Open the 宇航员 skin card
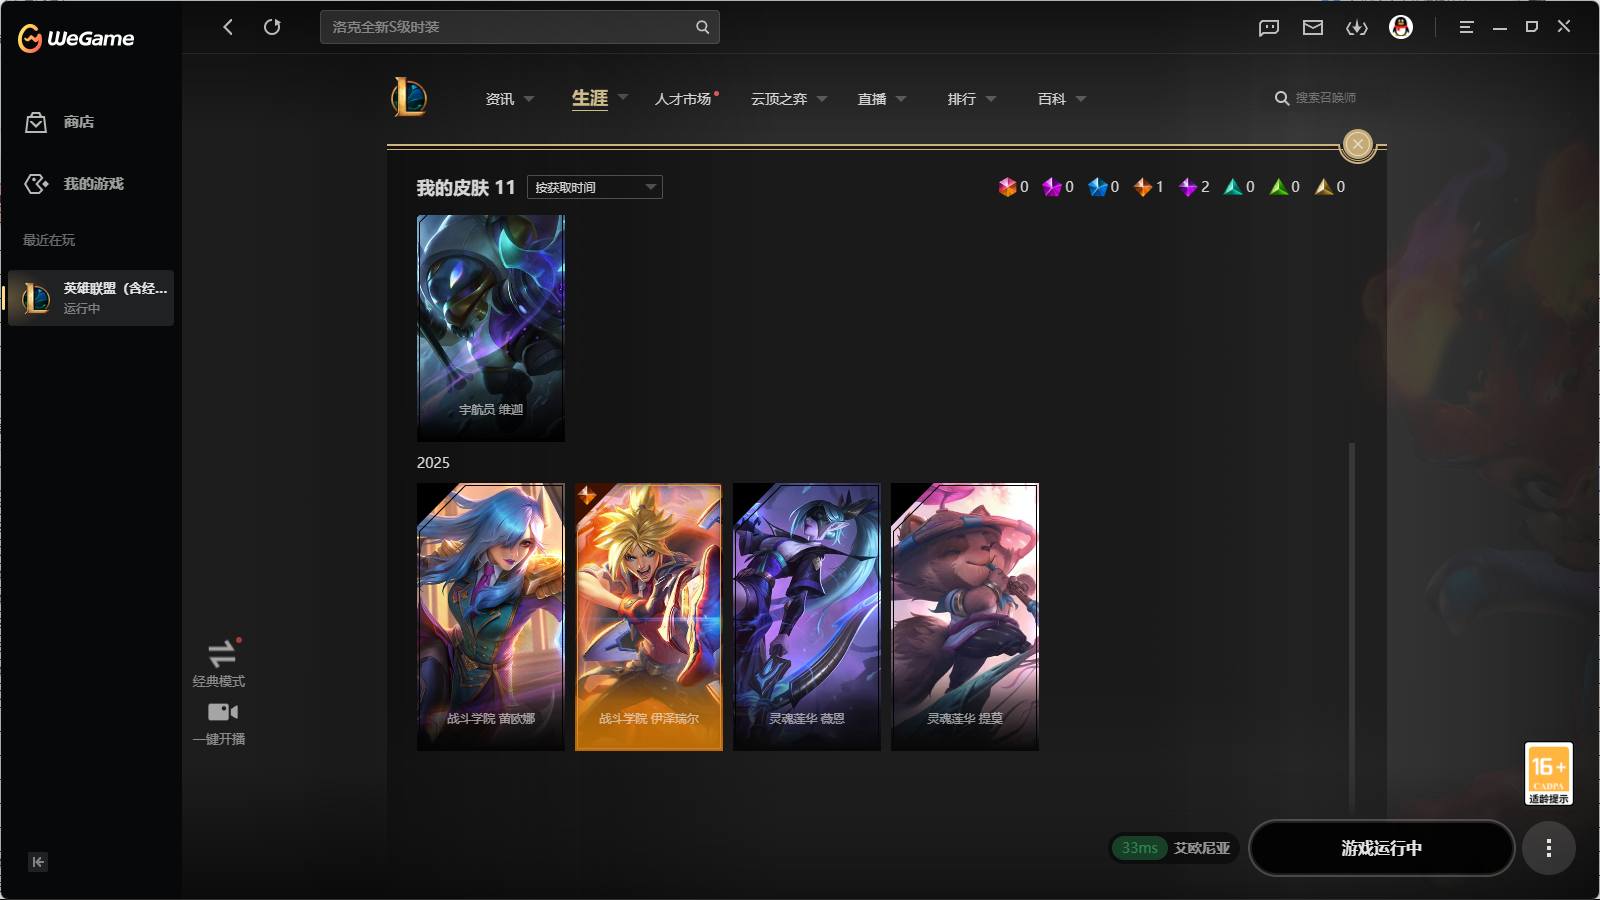The width and height of the screenshot is (1600, 900). (491, 328)
